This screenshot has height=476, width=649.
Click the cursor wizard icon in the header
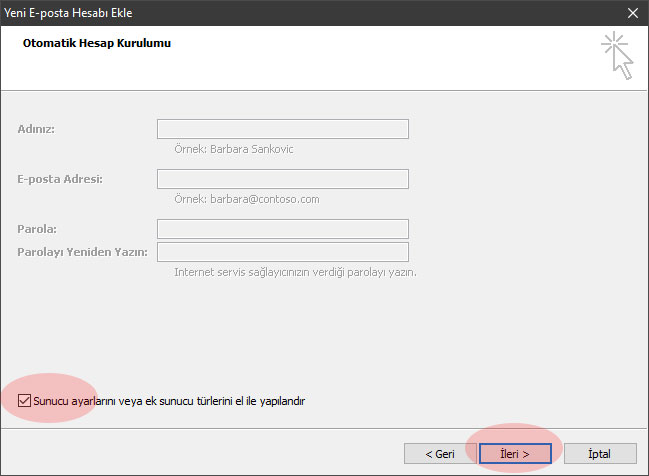point(617,55)
